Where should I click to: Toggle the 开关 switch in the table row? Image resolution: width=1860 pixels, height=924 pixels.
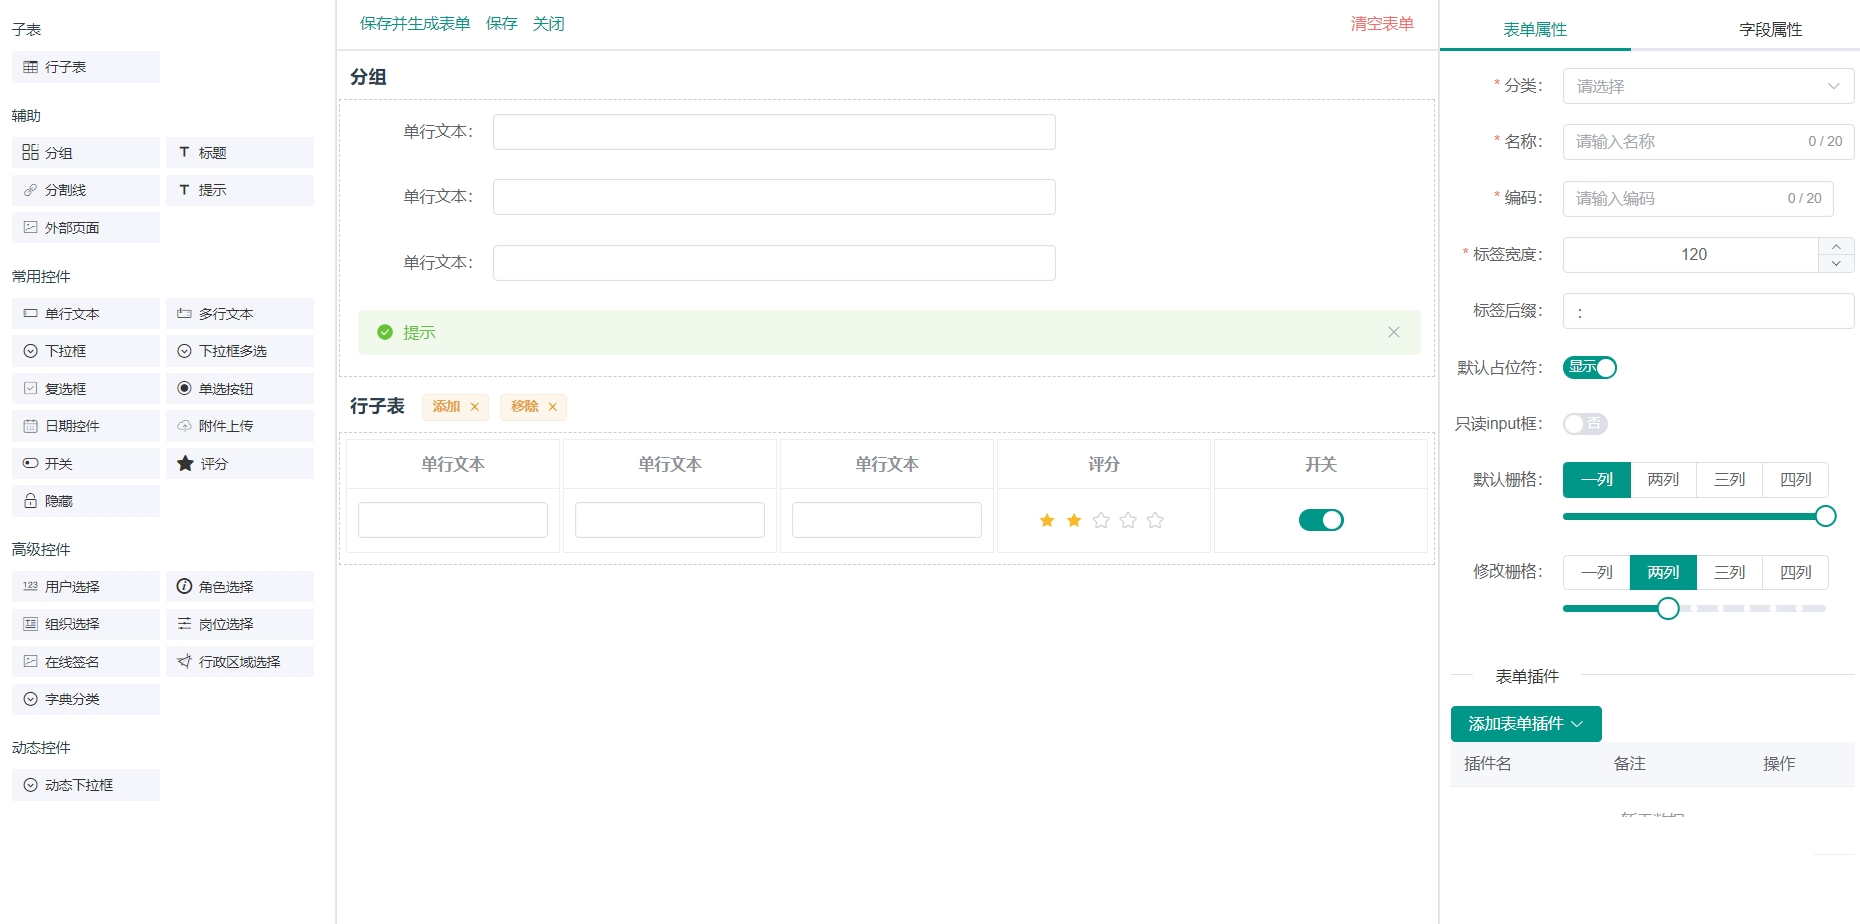click(1320, 520)
